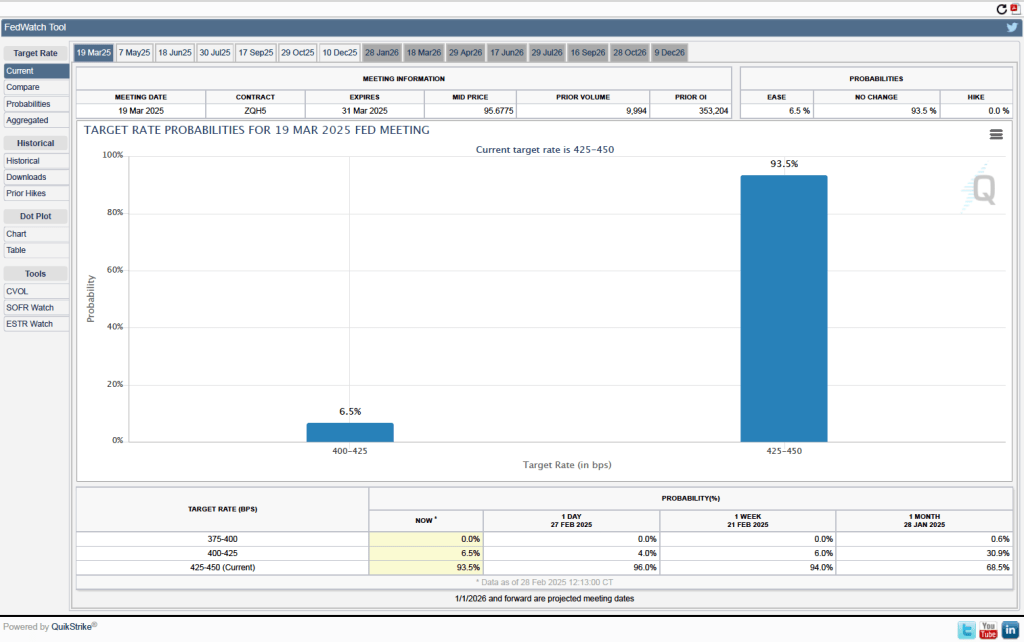Open the YouTube icon in footer
The height and width of the screenshot is (642, 1024).
(988, 629)
